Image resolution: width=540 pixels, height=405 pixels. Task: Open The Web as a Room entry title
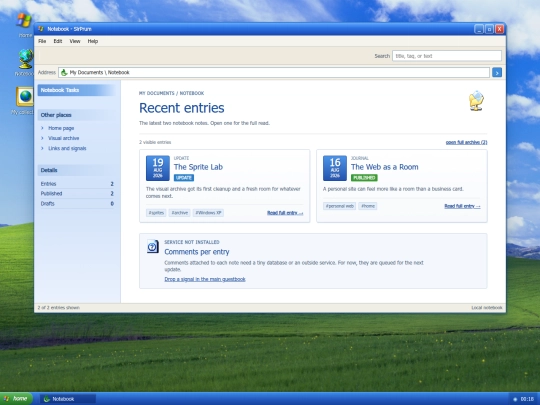point(385,167)
